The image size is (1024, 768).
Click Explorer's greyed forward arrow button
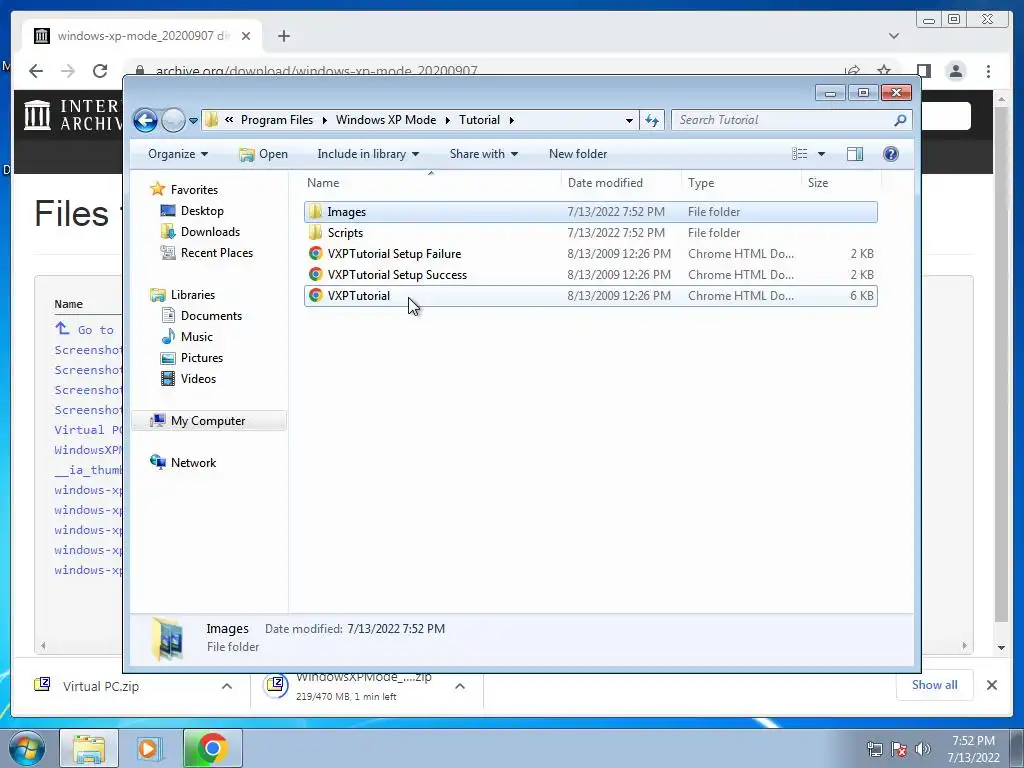tap(173, 120)
